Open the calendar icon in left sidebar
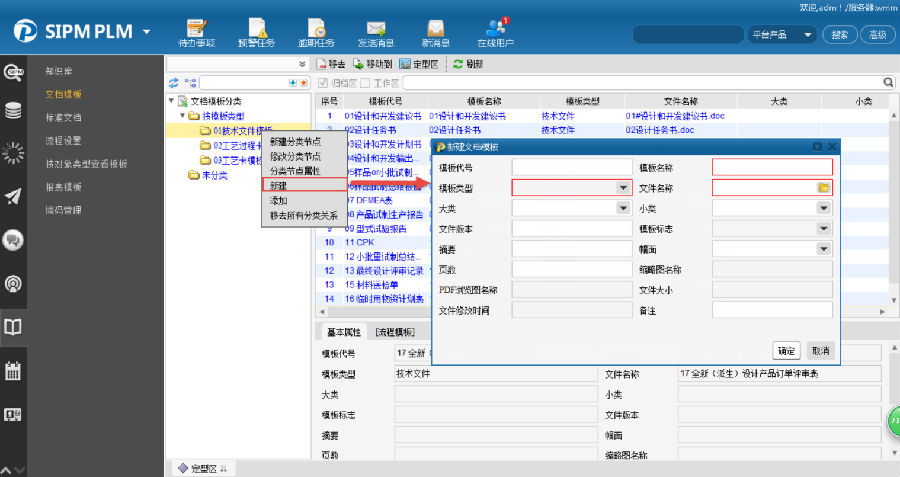The image size is (900, 477). click(x=14, y=370)
